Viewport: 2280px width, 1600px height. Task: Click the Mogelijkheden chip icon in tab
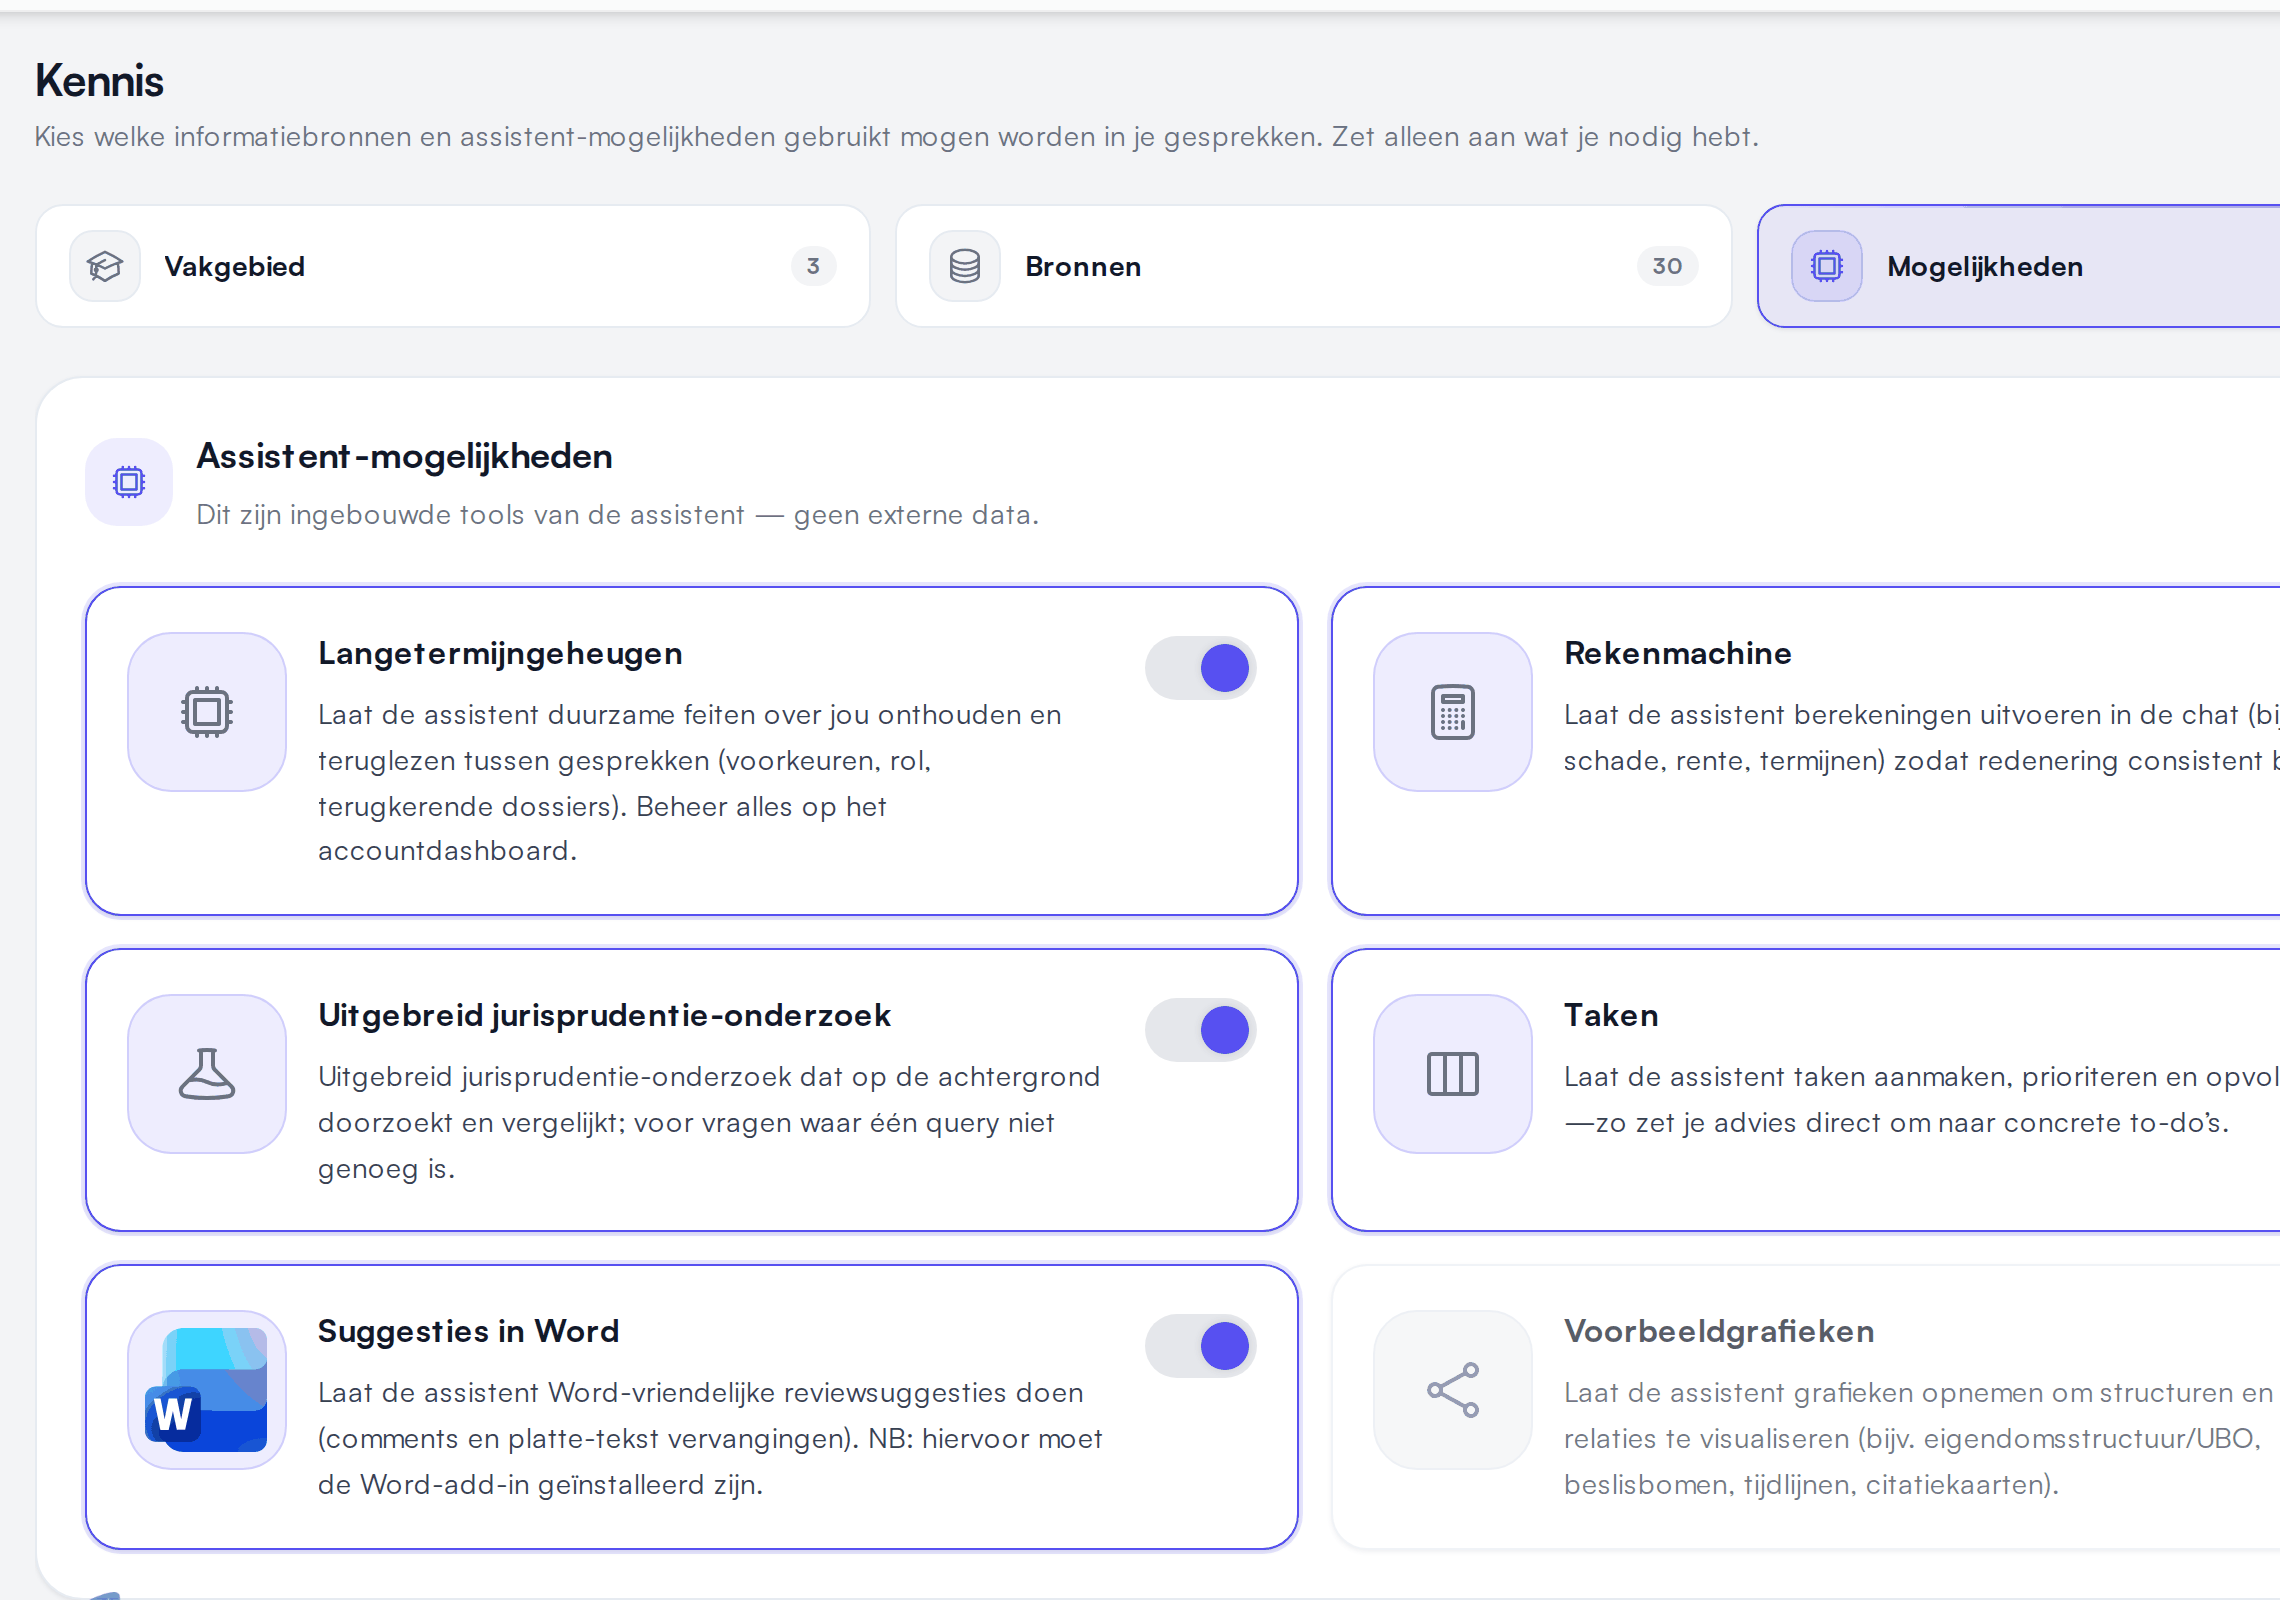click(1827, 266)
